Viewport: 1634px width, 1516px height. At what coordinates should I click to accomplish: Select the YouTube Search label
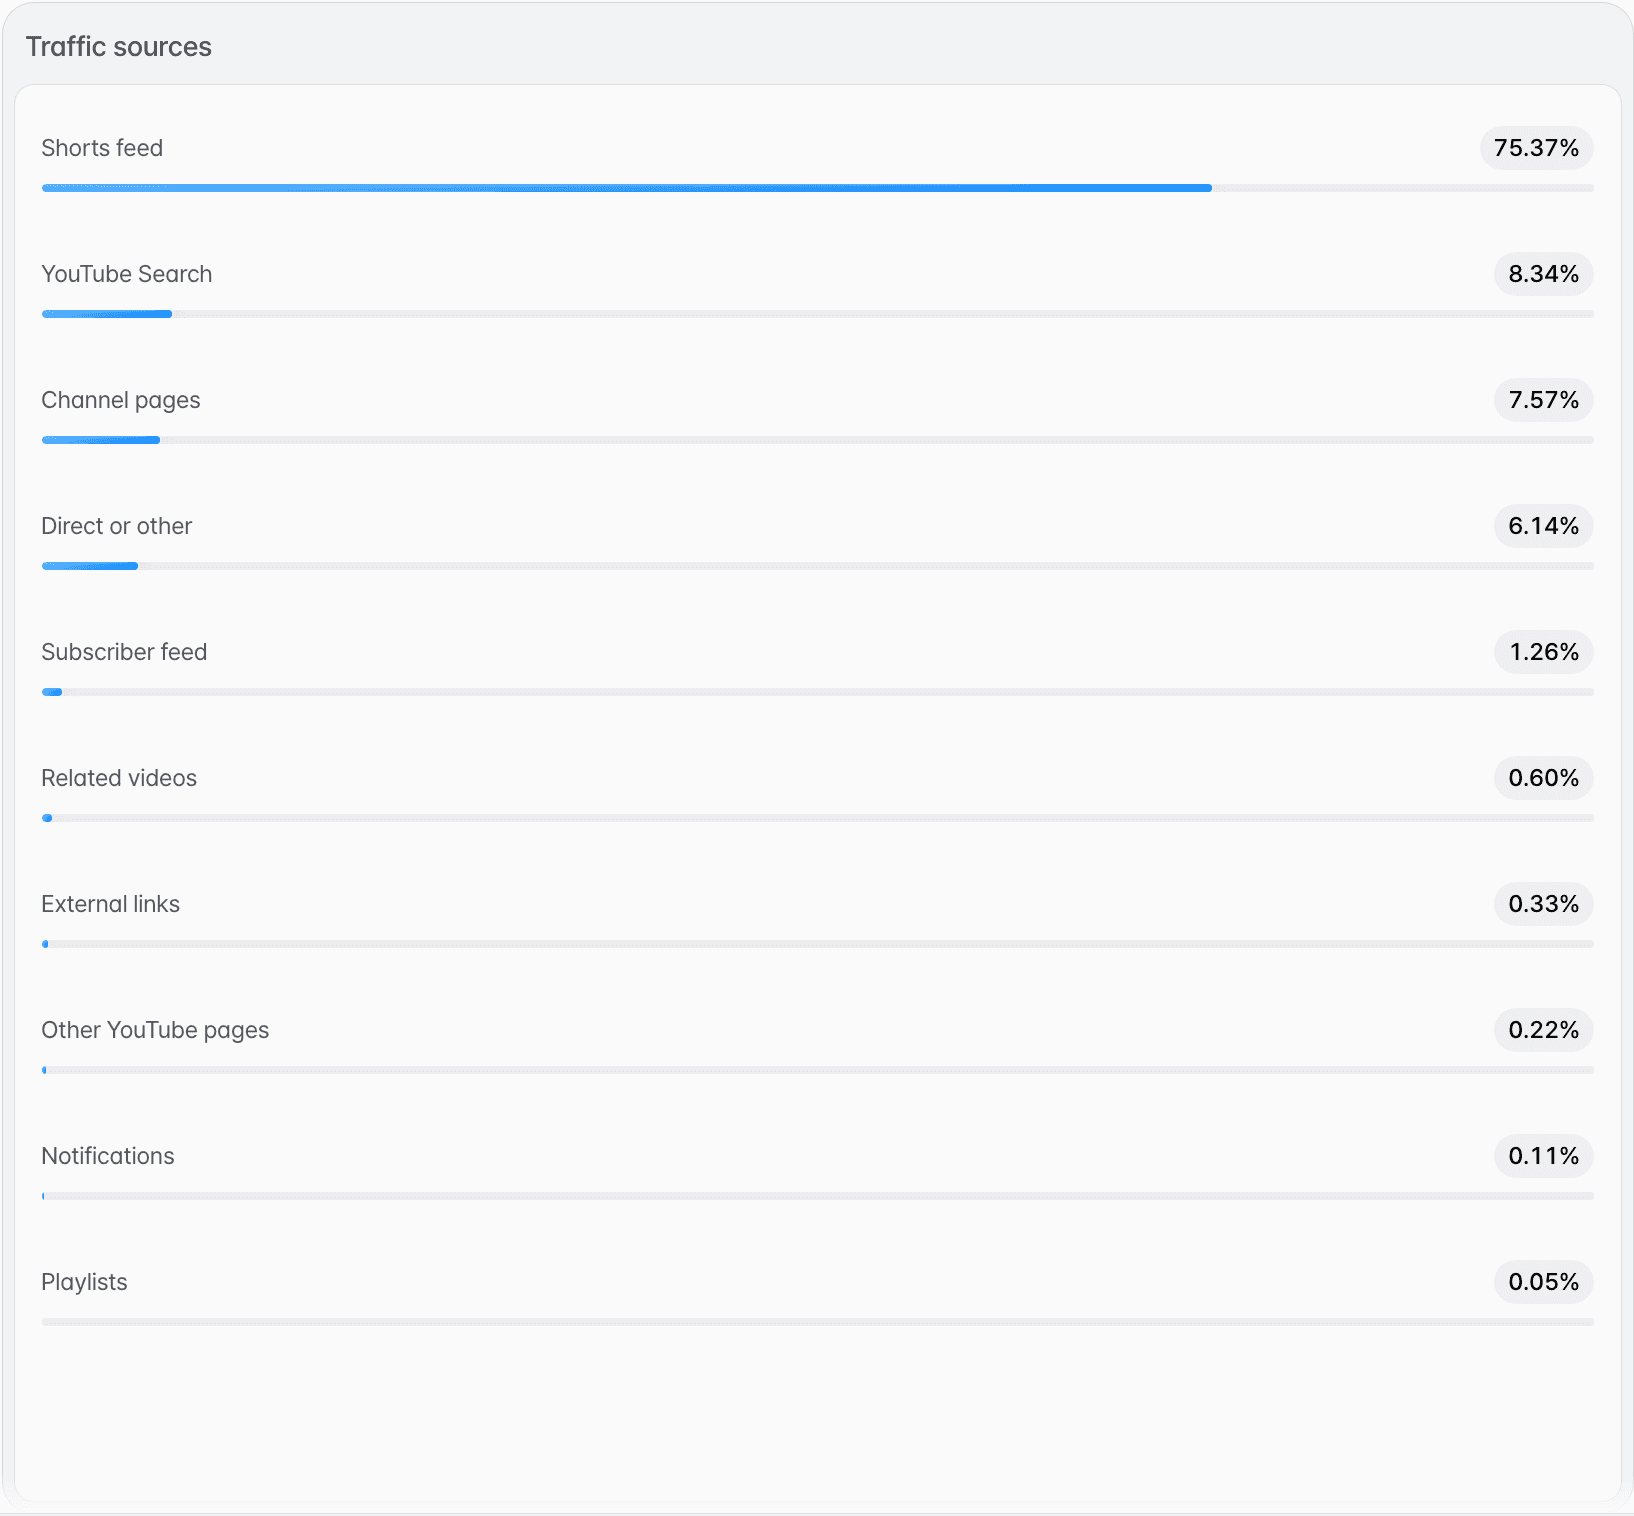click(x=127, y=274)
